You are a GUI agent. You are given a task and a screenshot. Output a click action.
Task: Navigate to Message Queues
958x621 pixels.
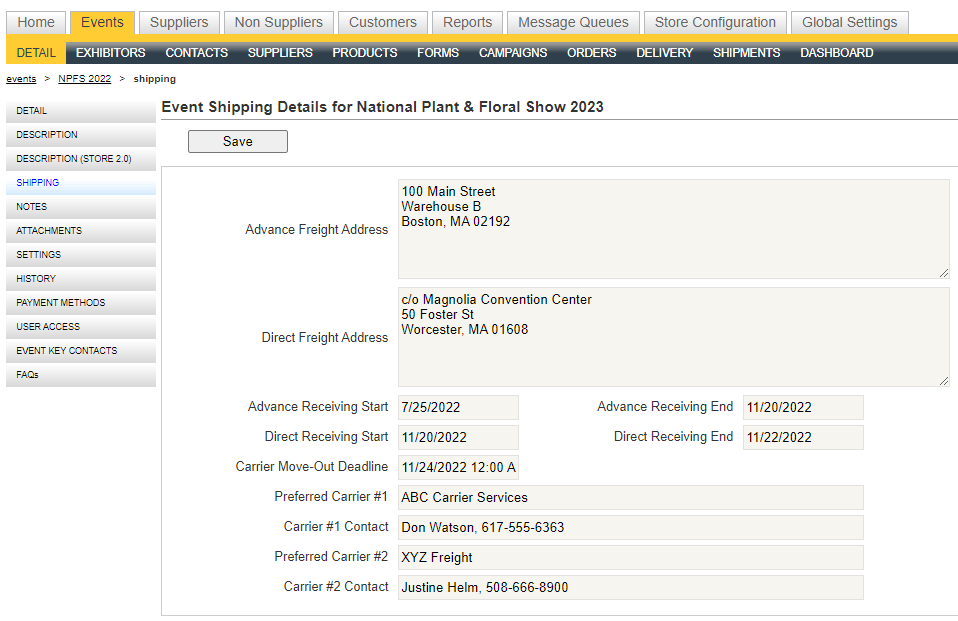[573, 22]
